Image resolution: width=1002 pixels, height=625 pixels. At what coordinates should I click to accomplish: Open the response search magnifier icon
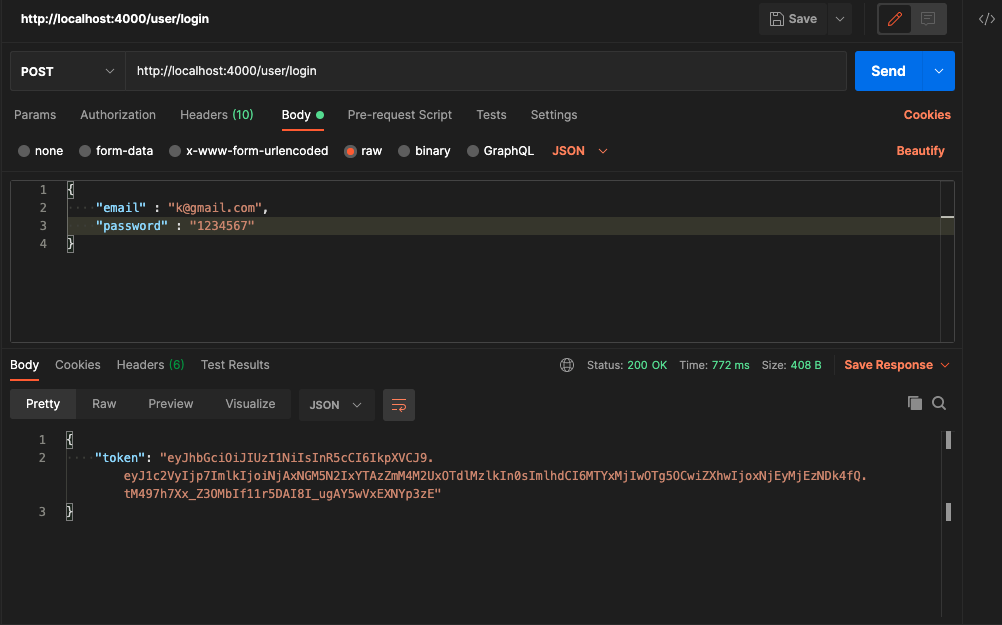(x=939, y=403)
